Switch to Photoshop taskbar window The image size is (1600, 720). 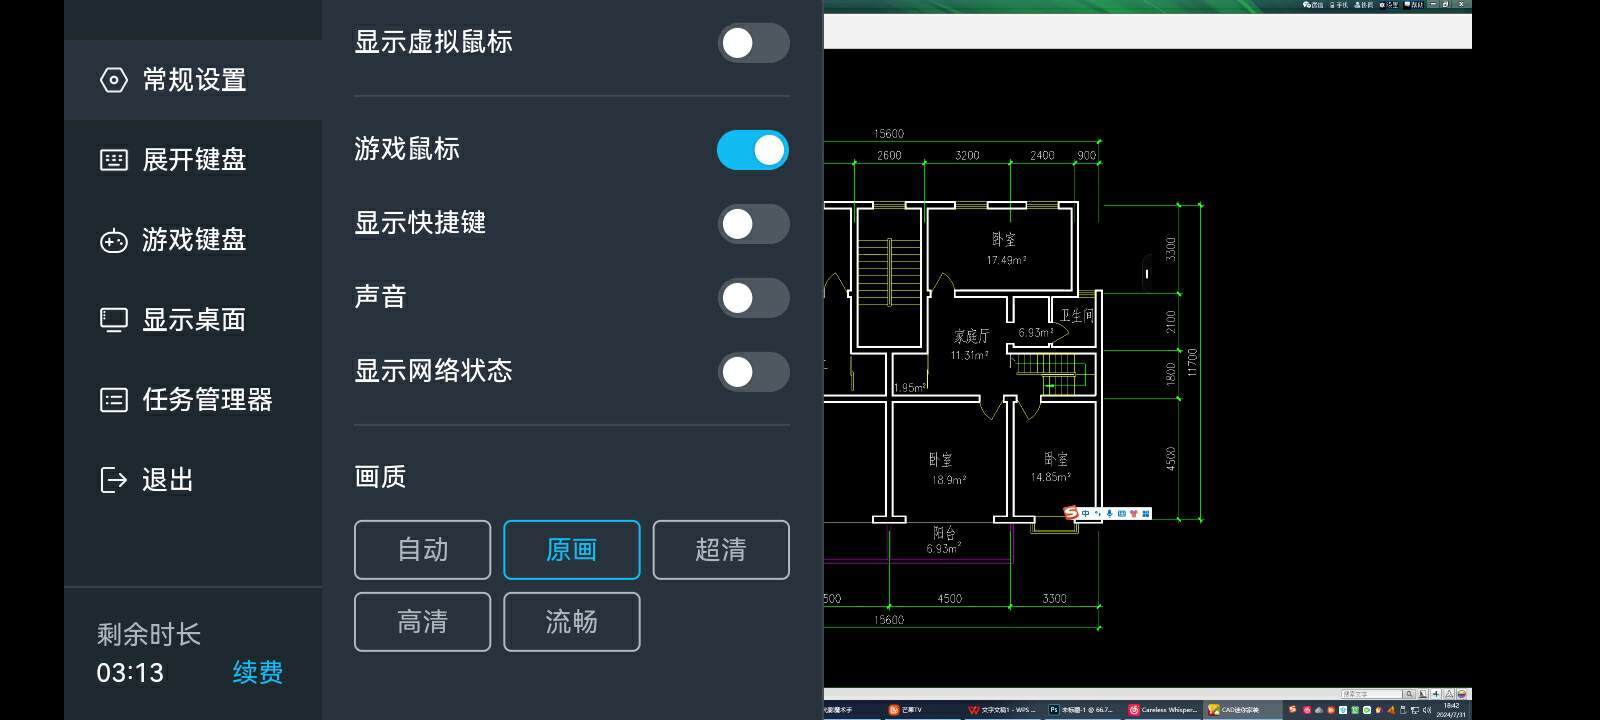pos(1082,710)
